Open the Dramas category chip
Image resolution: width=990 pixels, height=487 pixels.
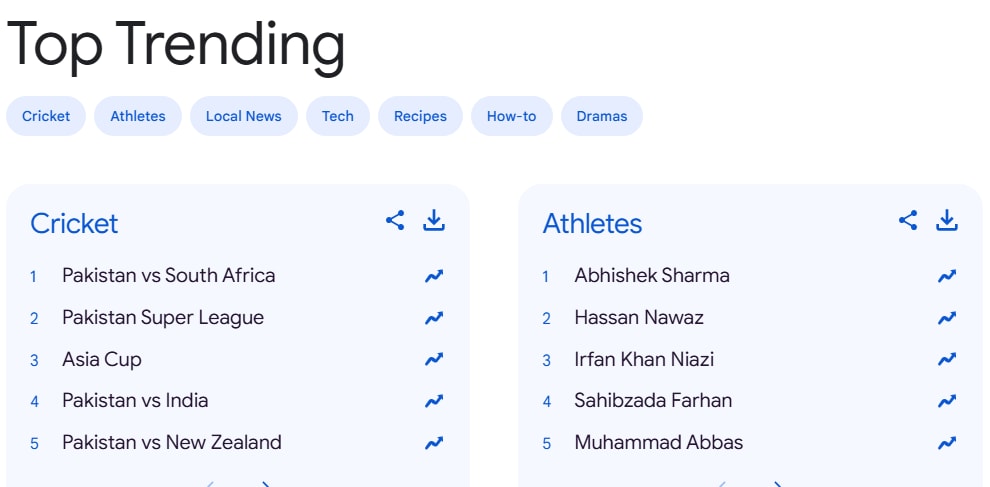[601, 116]
